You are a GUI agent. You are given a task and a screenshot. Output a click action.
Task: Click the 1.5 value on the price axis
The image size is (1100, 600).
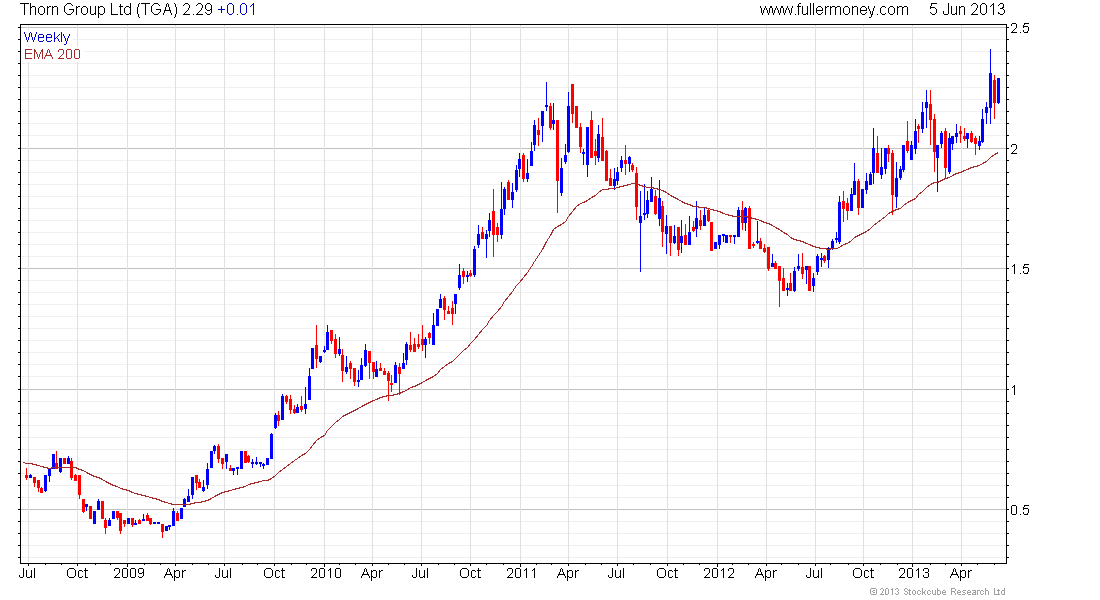click(x=1020, y=269)
